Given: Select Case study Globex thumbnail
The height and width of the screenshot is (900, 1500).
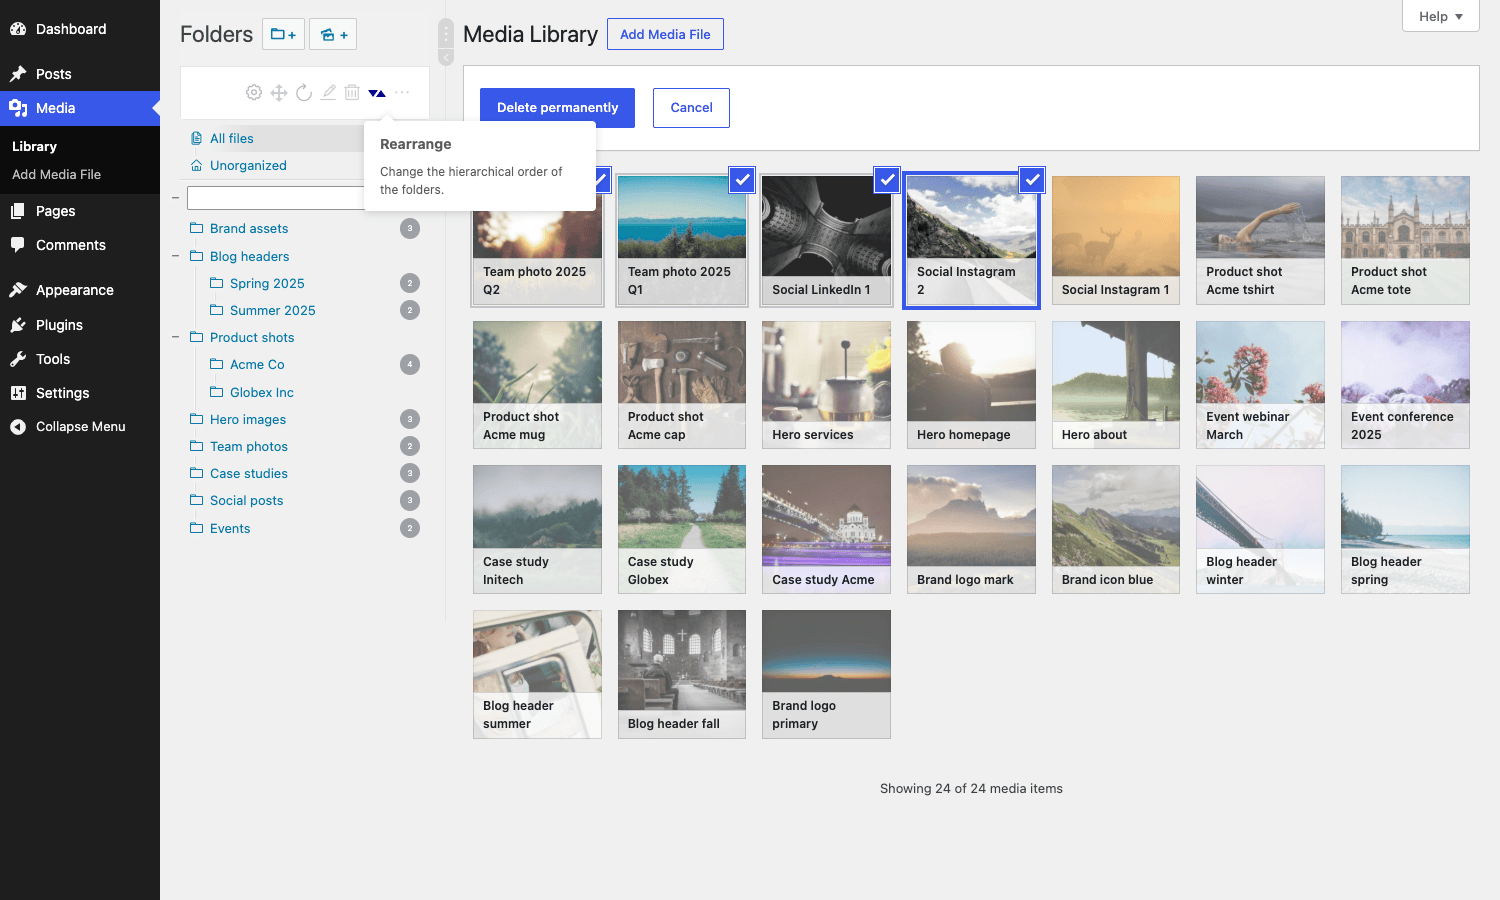Looking at the screenshot, I should (682, 529).
